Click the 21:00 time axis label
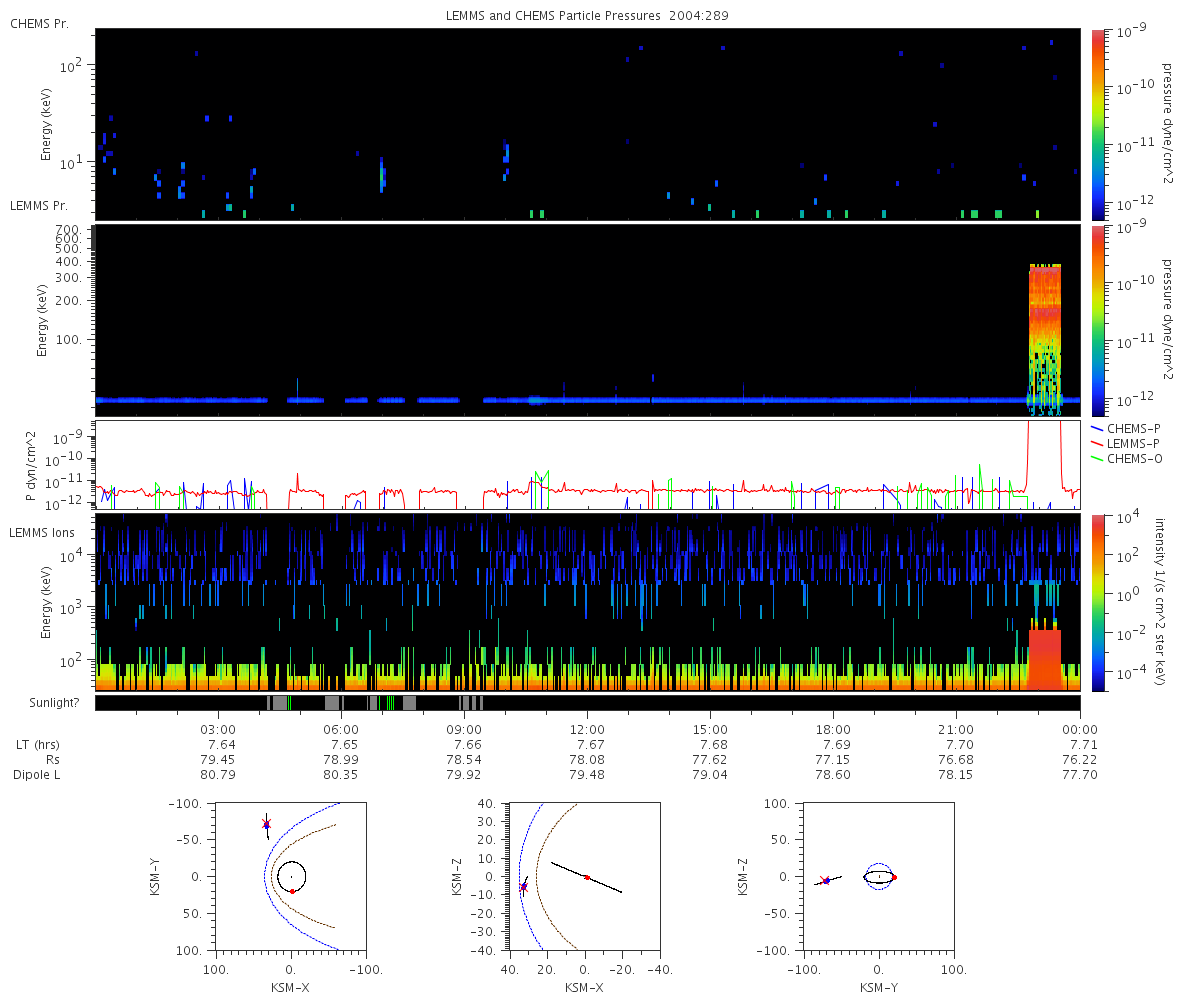This screenshot has height=1000, width=1200. (956, 730)
